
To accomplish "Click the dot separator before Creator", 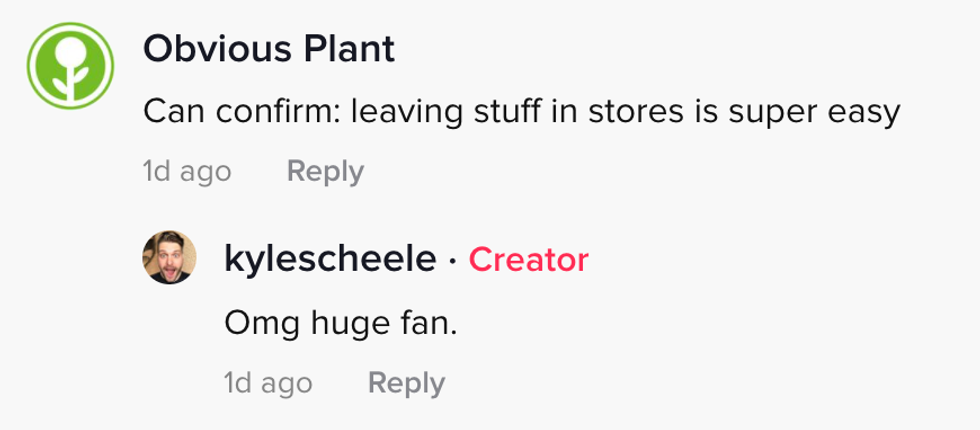I will click(452, 261).
